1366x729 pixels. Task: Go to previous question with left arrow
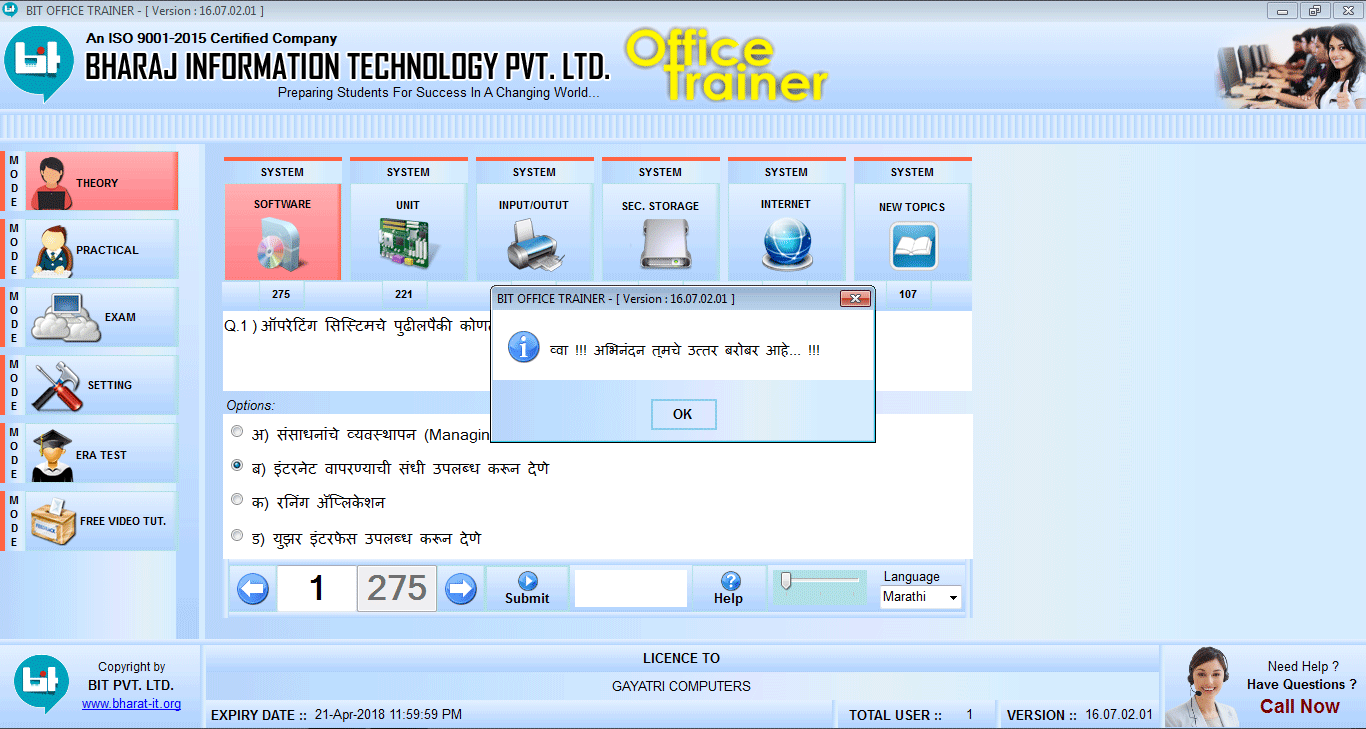point(253,589)
